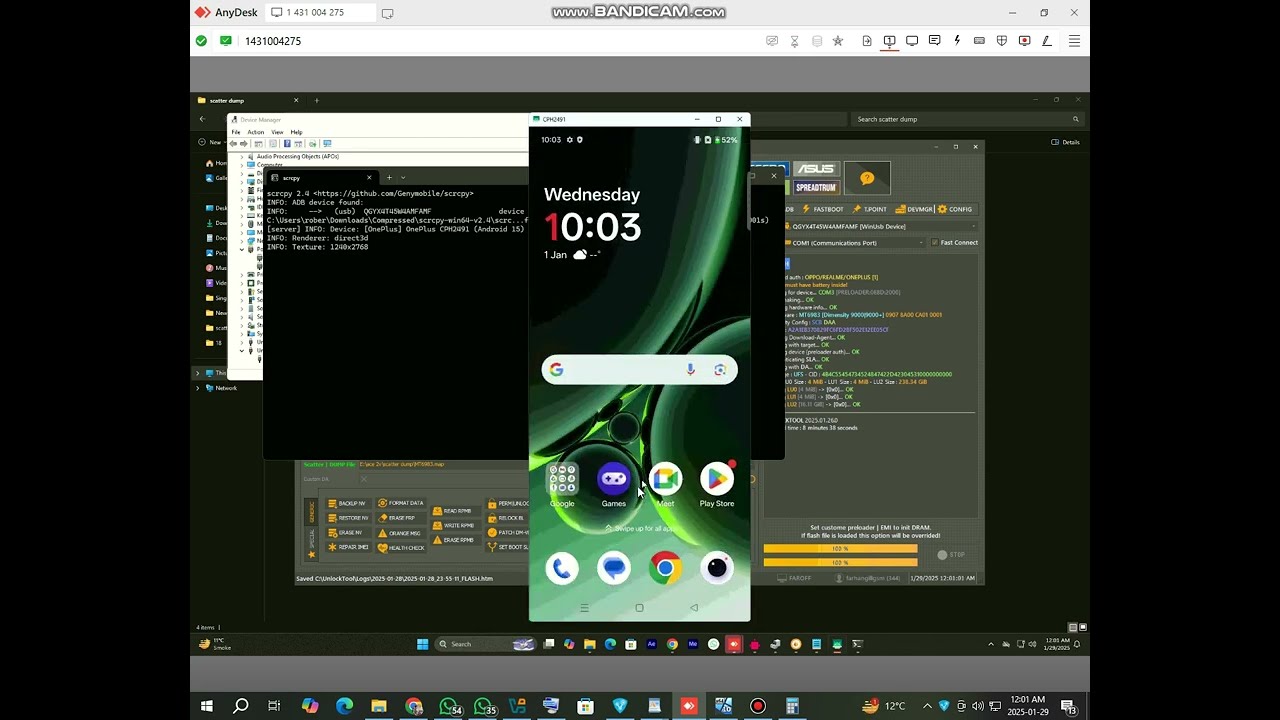Click the RESTORE NV button
1280x720 pixels.
pyautogui.click(x=348, y=518)
